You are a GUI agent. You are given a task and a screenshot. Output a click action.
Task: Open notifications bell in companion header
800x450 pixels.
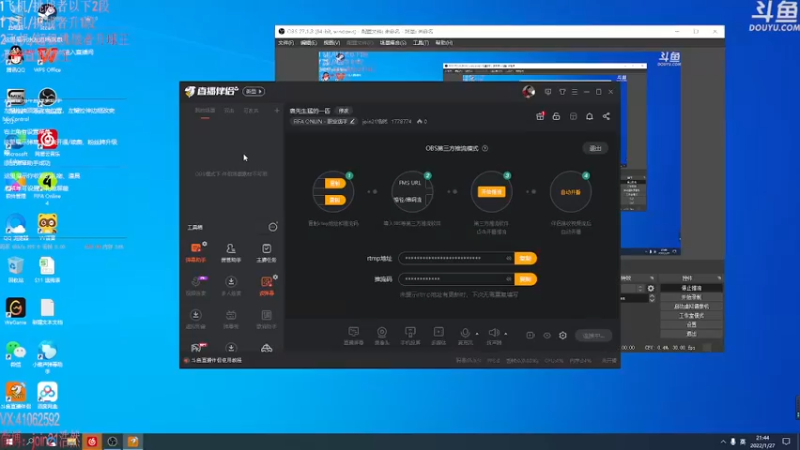589,116
